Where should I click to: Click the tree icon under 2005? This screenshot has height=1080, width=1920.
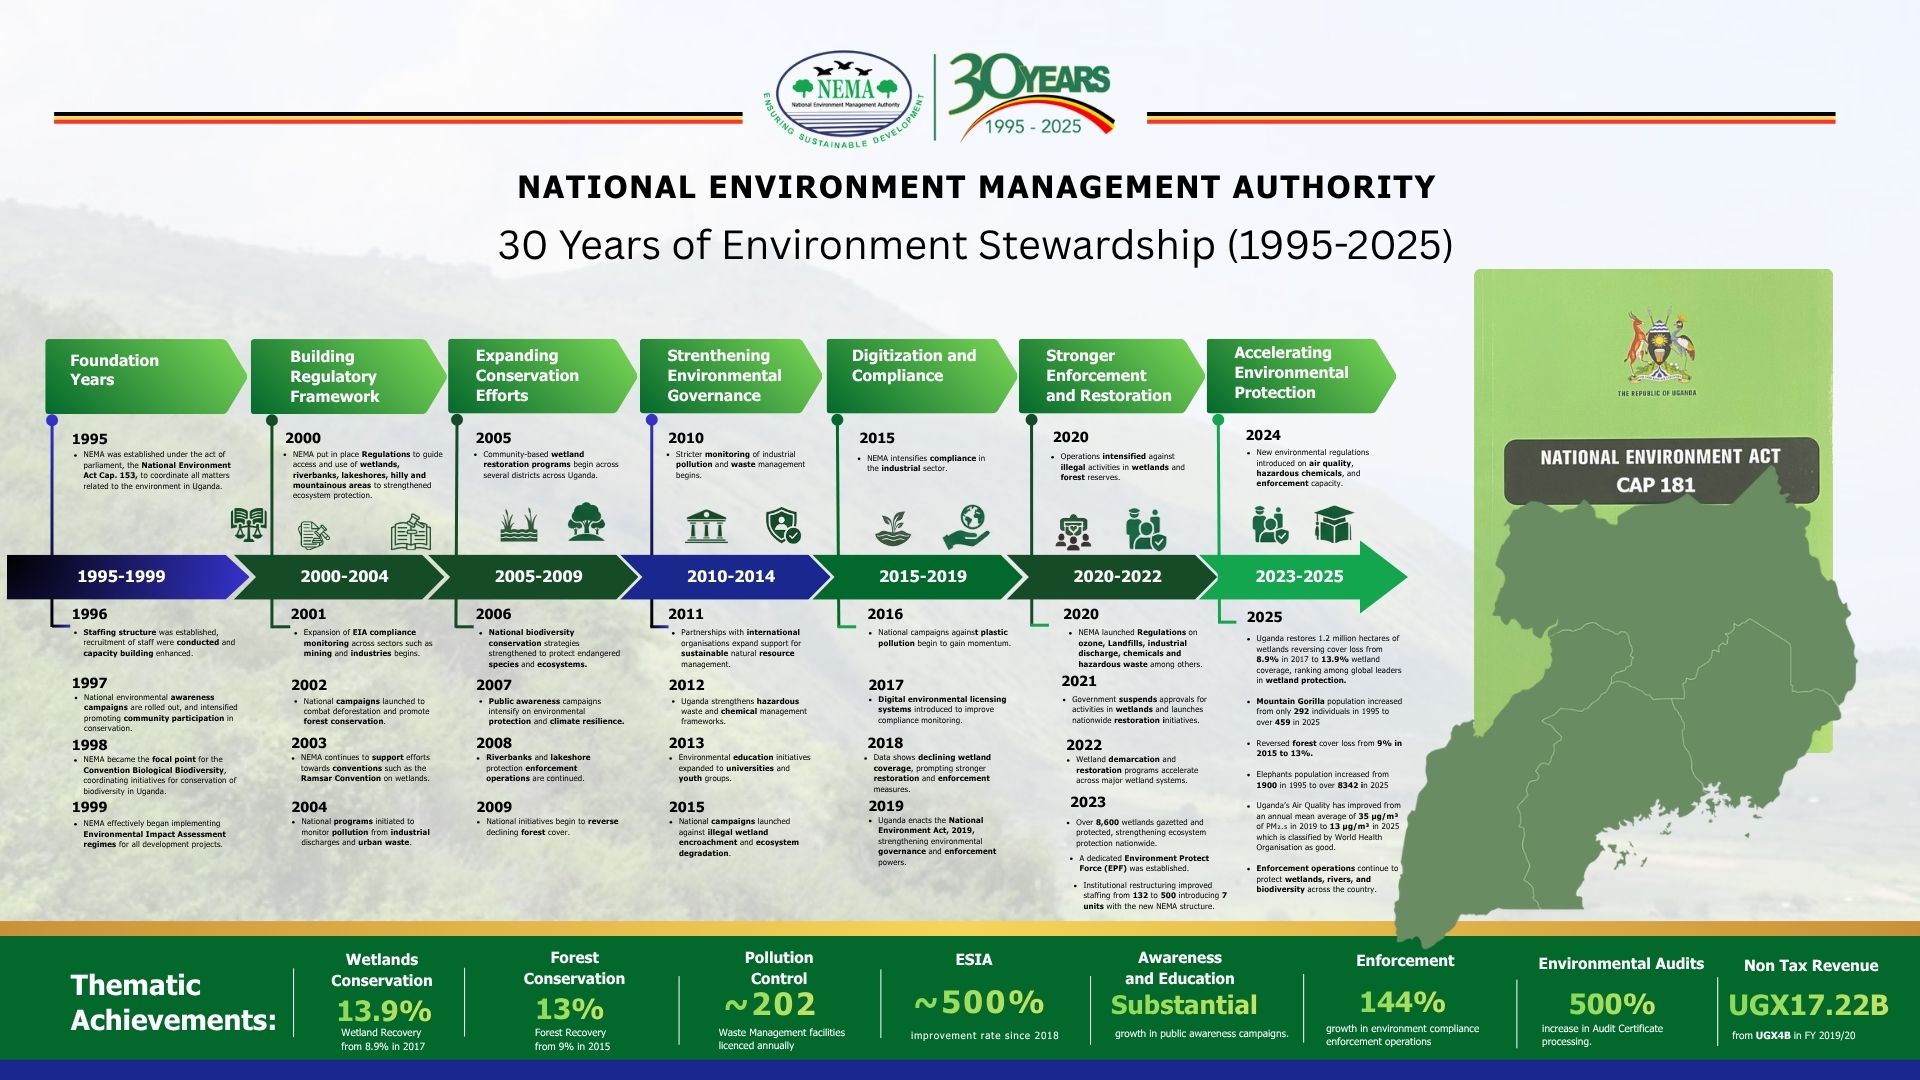tap(585, 522)
